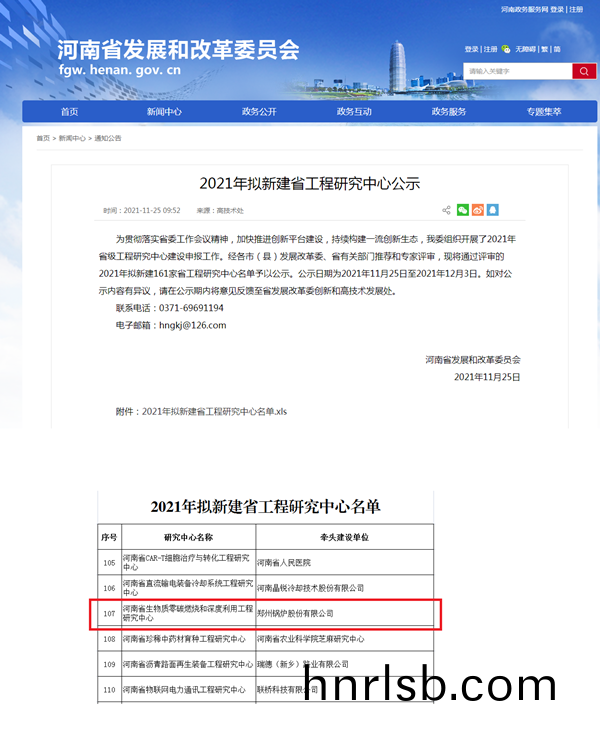Open the 政务公开 navigation tab
This screenshot has width=600, height=730.
coord(259,112)
